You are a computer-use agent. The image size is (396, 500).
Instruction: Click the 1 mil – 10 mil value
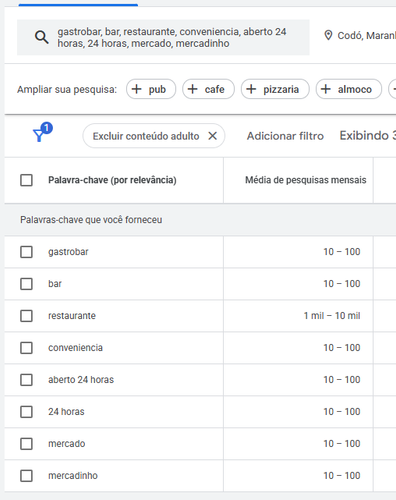tap(332, 316)
